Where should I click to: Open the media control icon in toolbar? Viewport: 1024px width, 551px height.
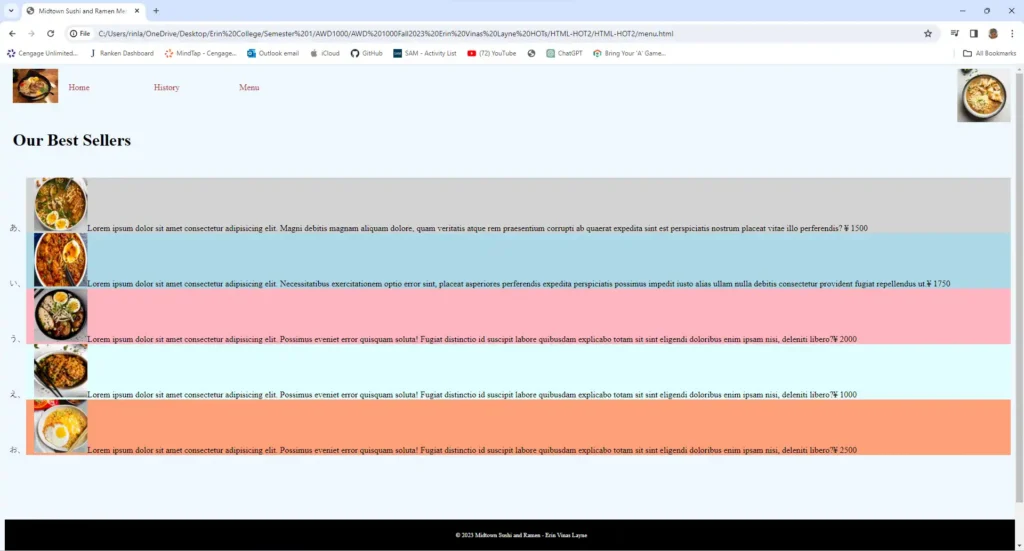pos(955,33)
